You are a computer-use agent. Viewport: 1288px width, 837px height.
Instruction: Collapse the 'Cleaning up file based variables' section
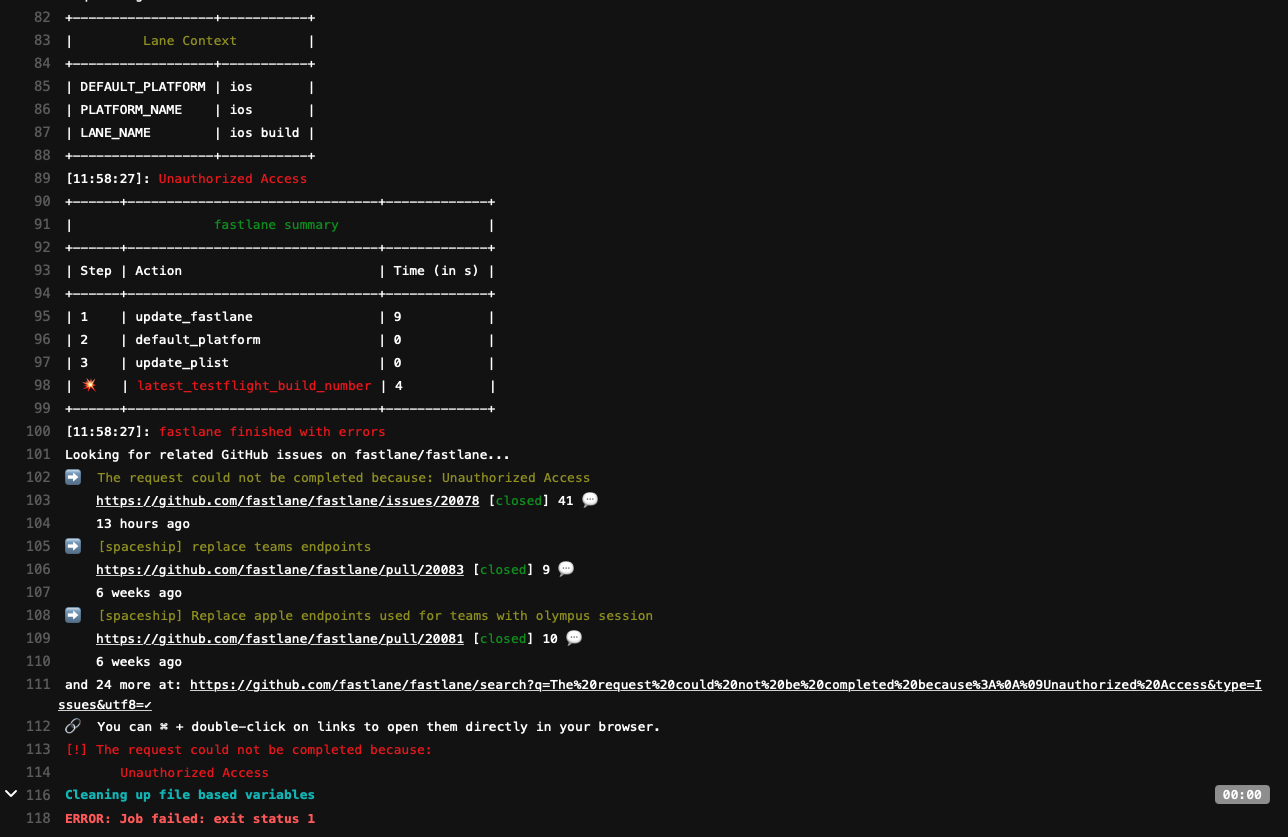point(11,794)
